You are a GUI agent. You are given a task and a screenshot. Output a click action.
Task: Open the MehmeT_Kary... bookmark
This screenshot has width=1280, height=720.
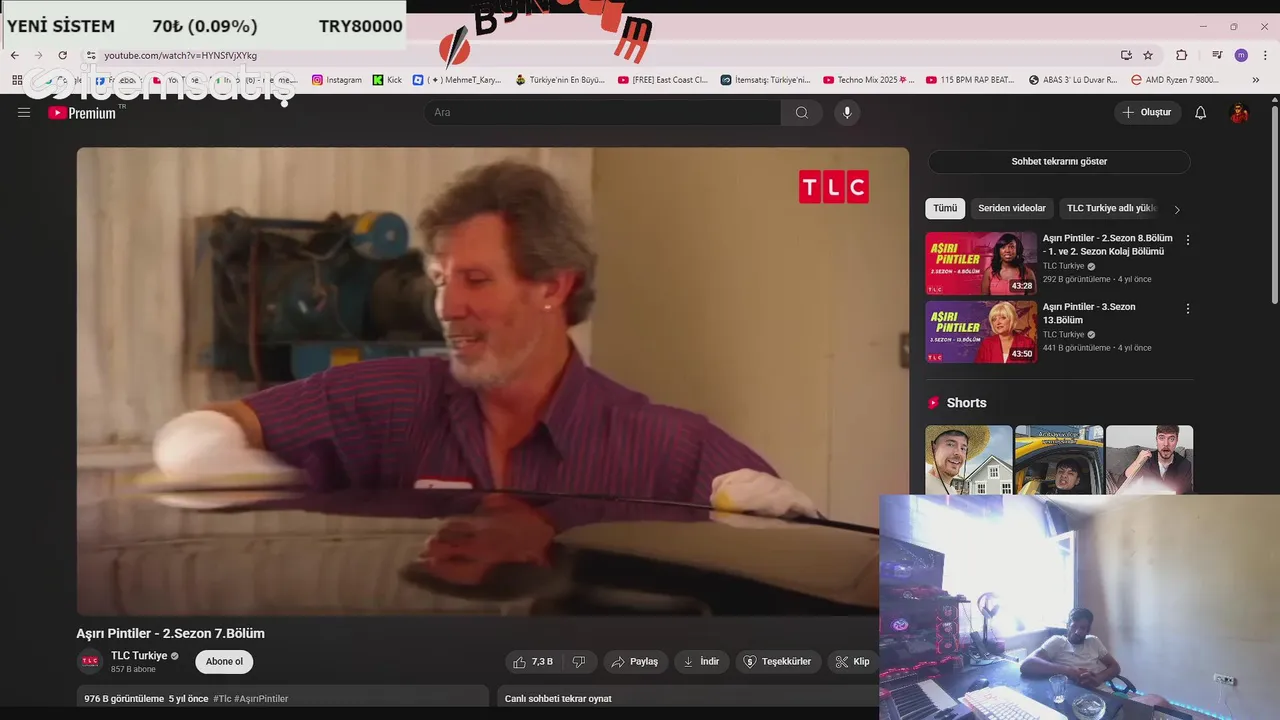click(457, 80)
